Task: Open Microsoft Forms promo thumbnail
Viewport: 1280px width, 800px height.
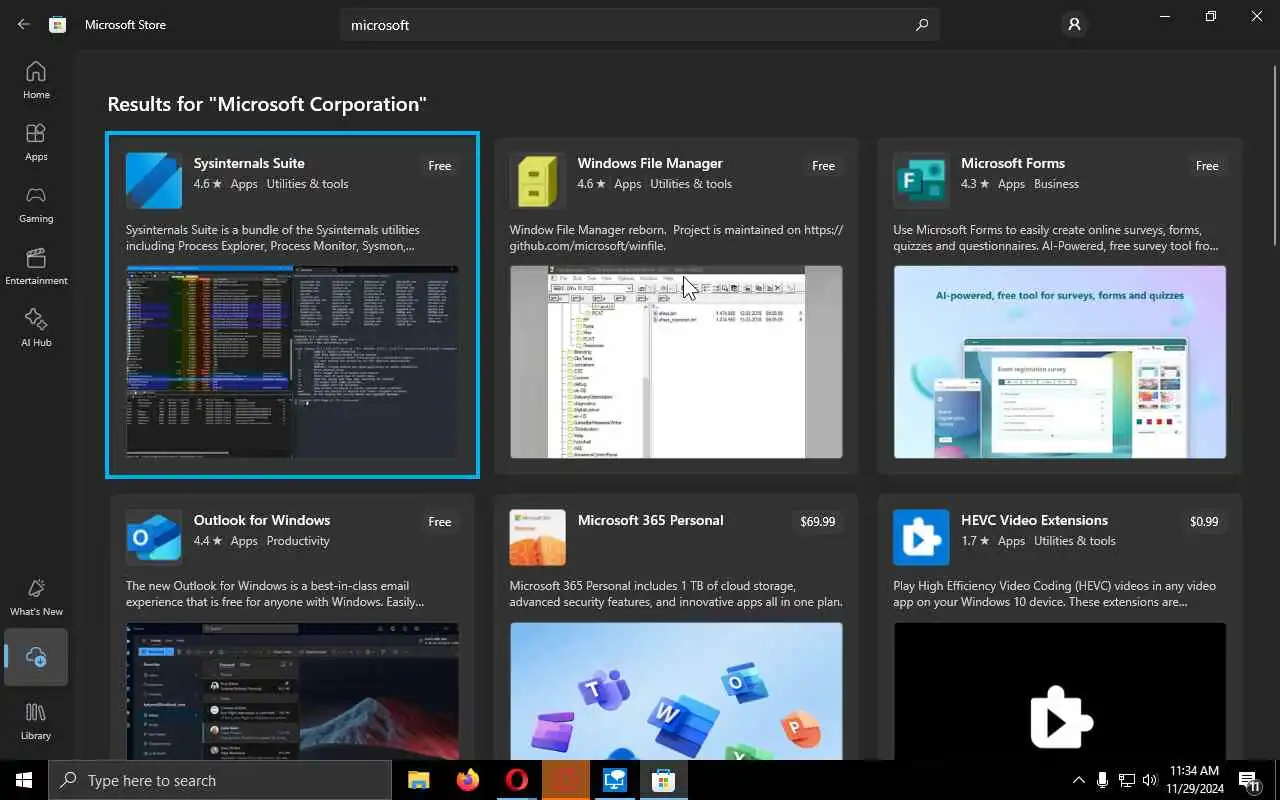Action: tap(1060, 362)
